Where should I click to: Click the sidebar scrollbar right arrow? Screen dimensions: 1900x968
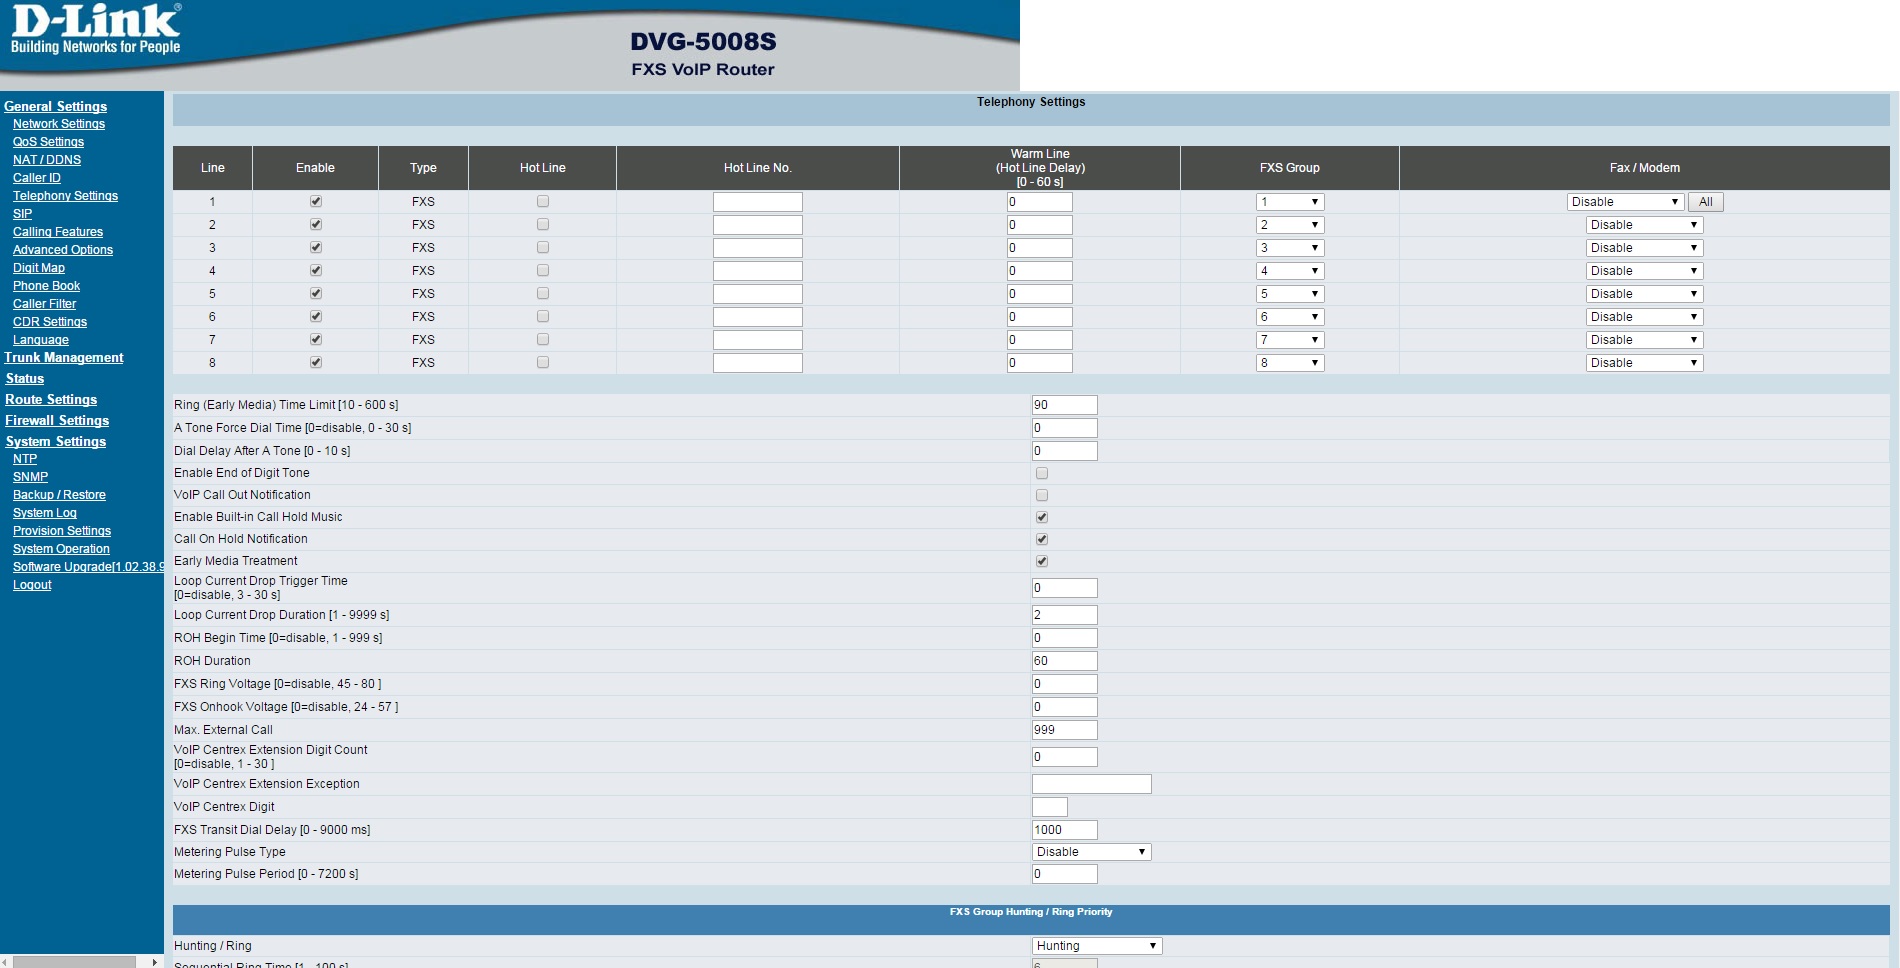(154, 962)
